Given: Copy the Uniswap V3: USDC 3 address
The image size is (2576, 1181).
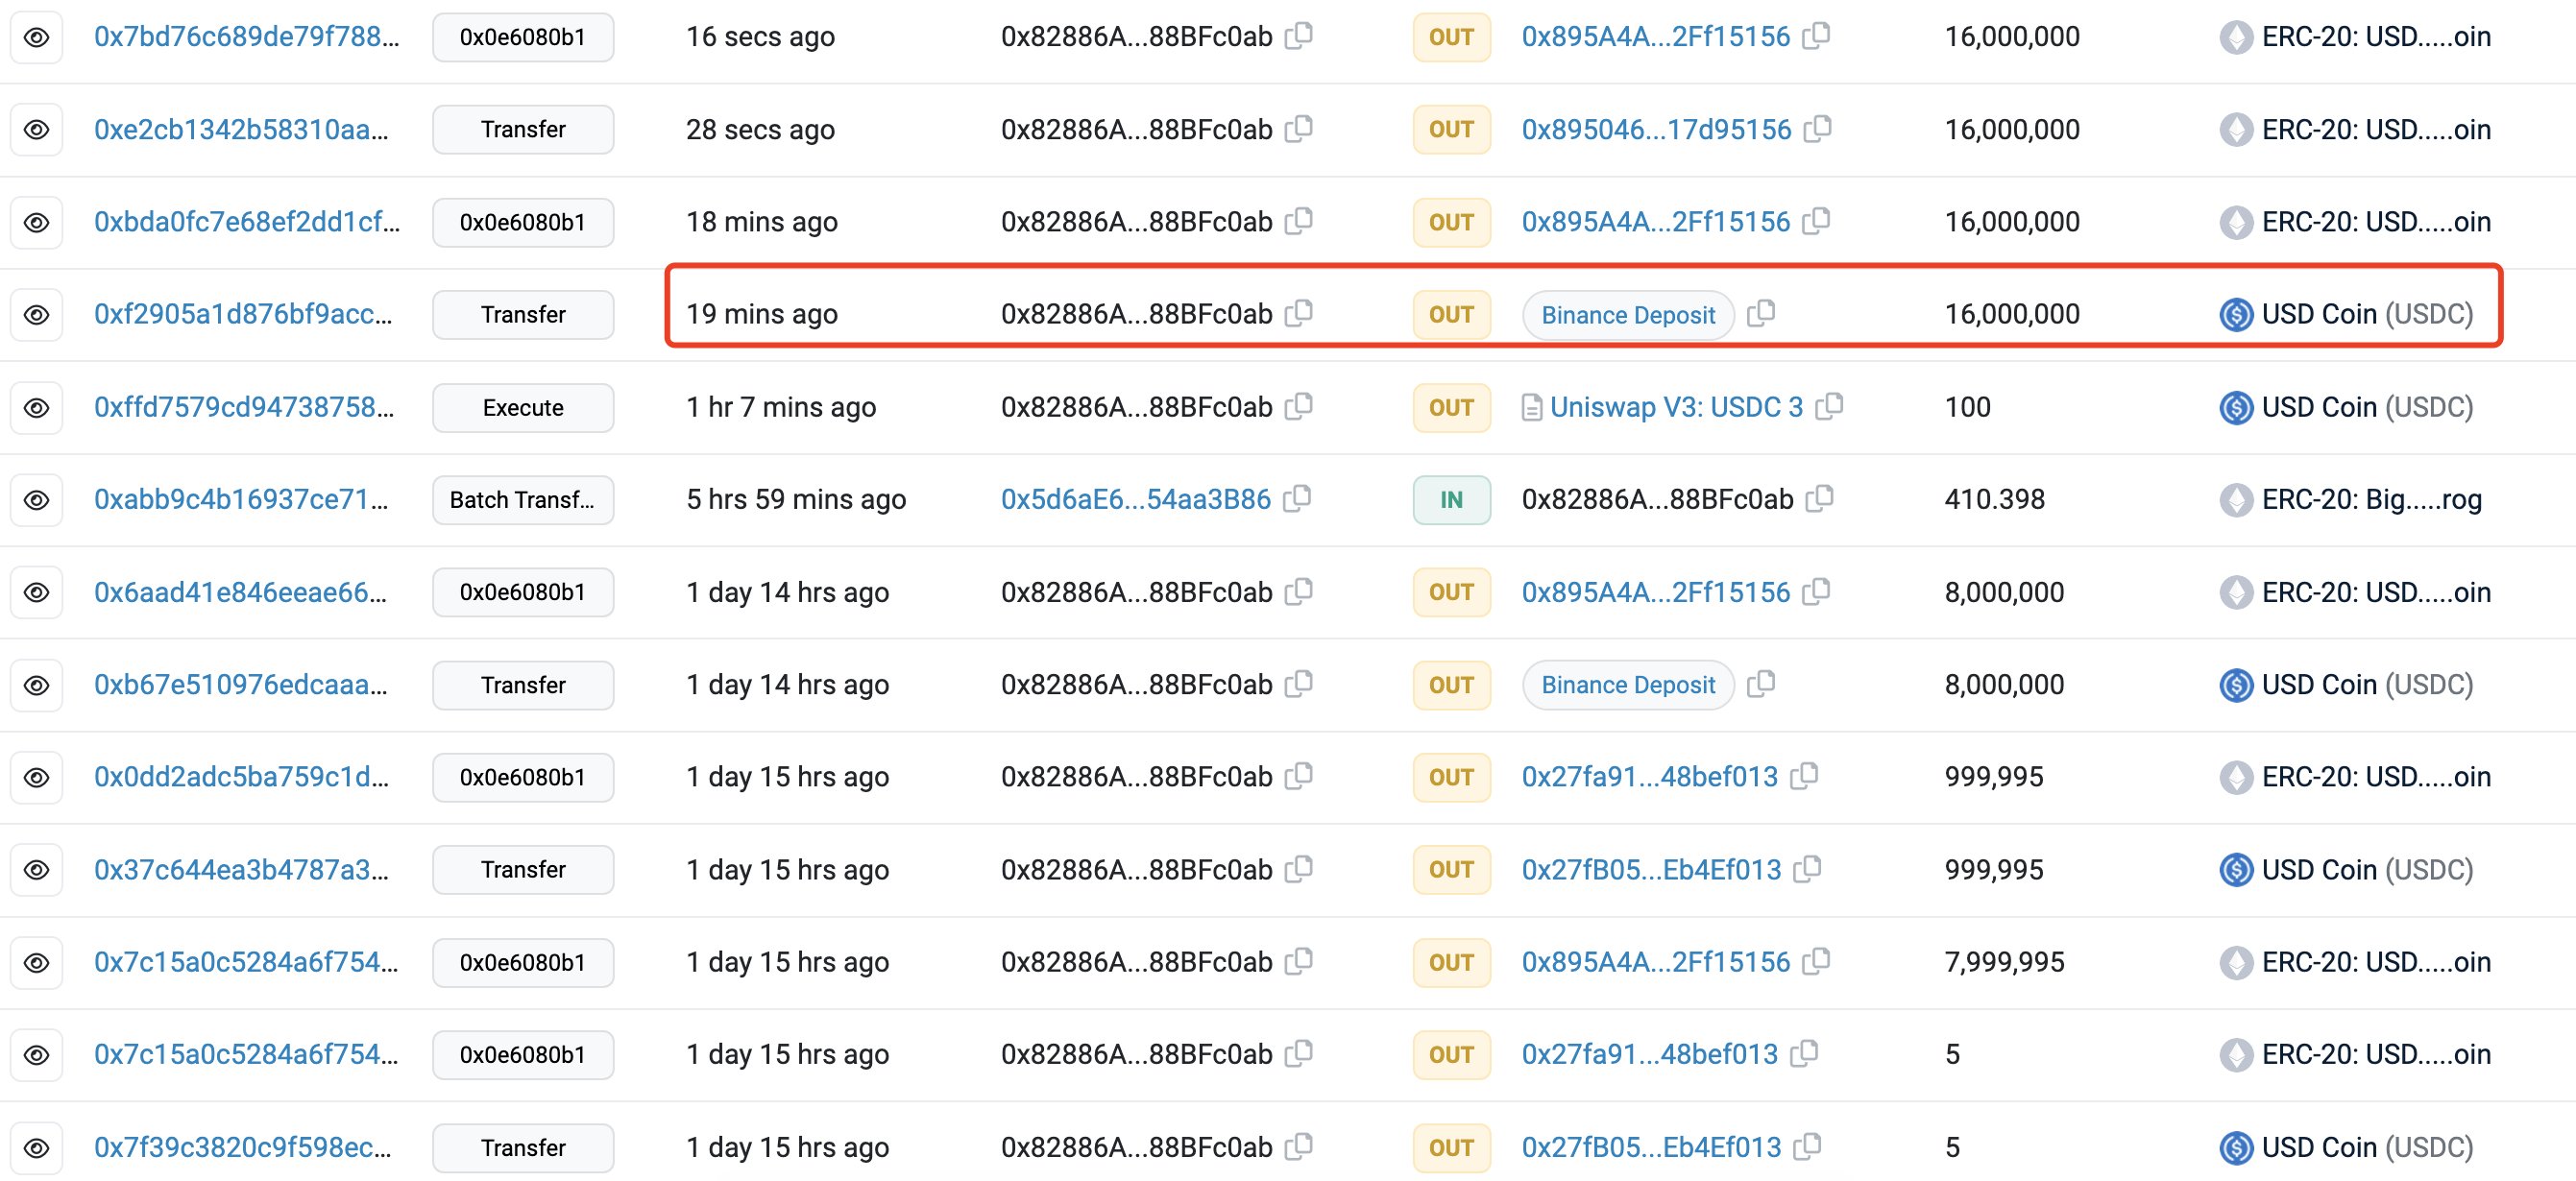Looking at the screenshot, I should 1829,406.
